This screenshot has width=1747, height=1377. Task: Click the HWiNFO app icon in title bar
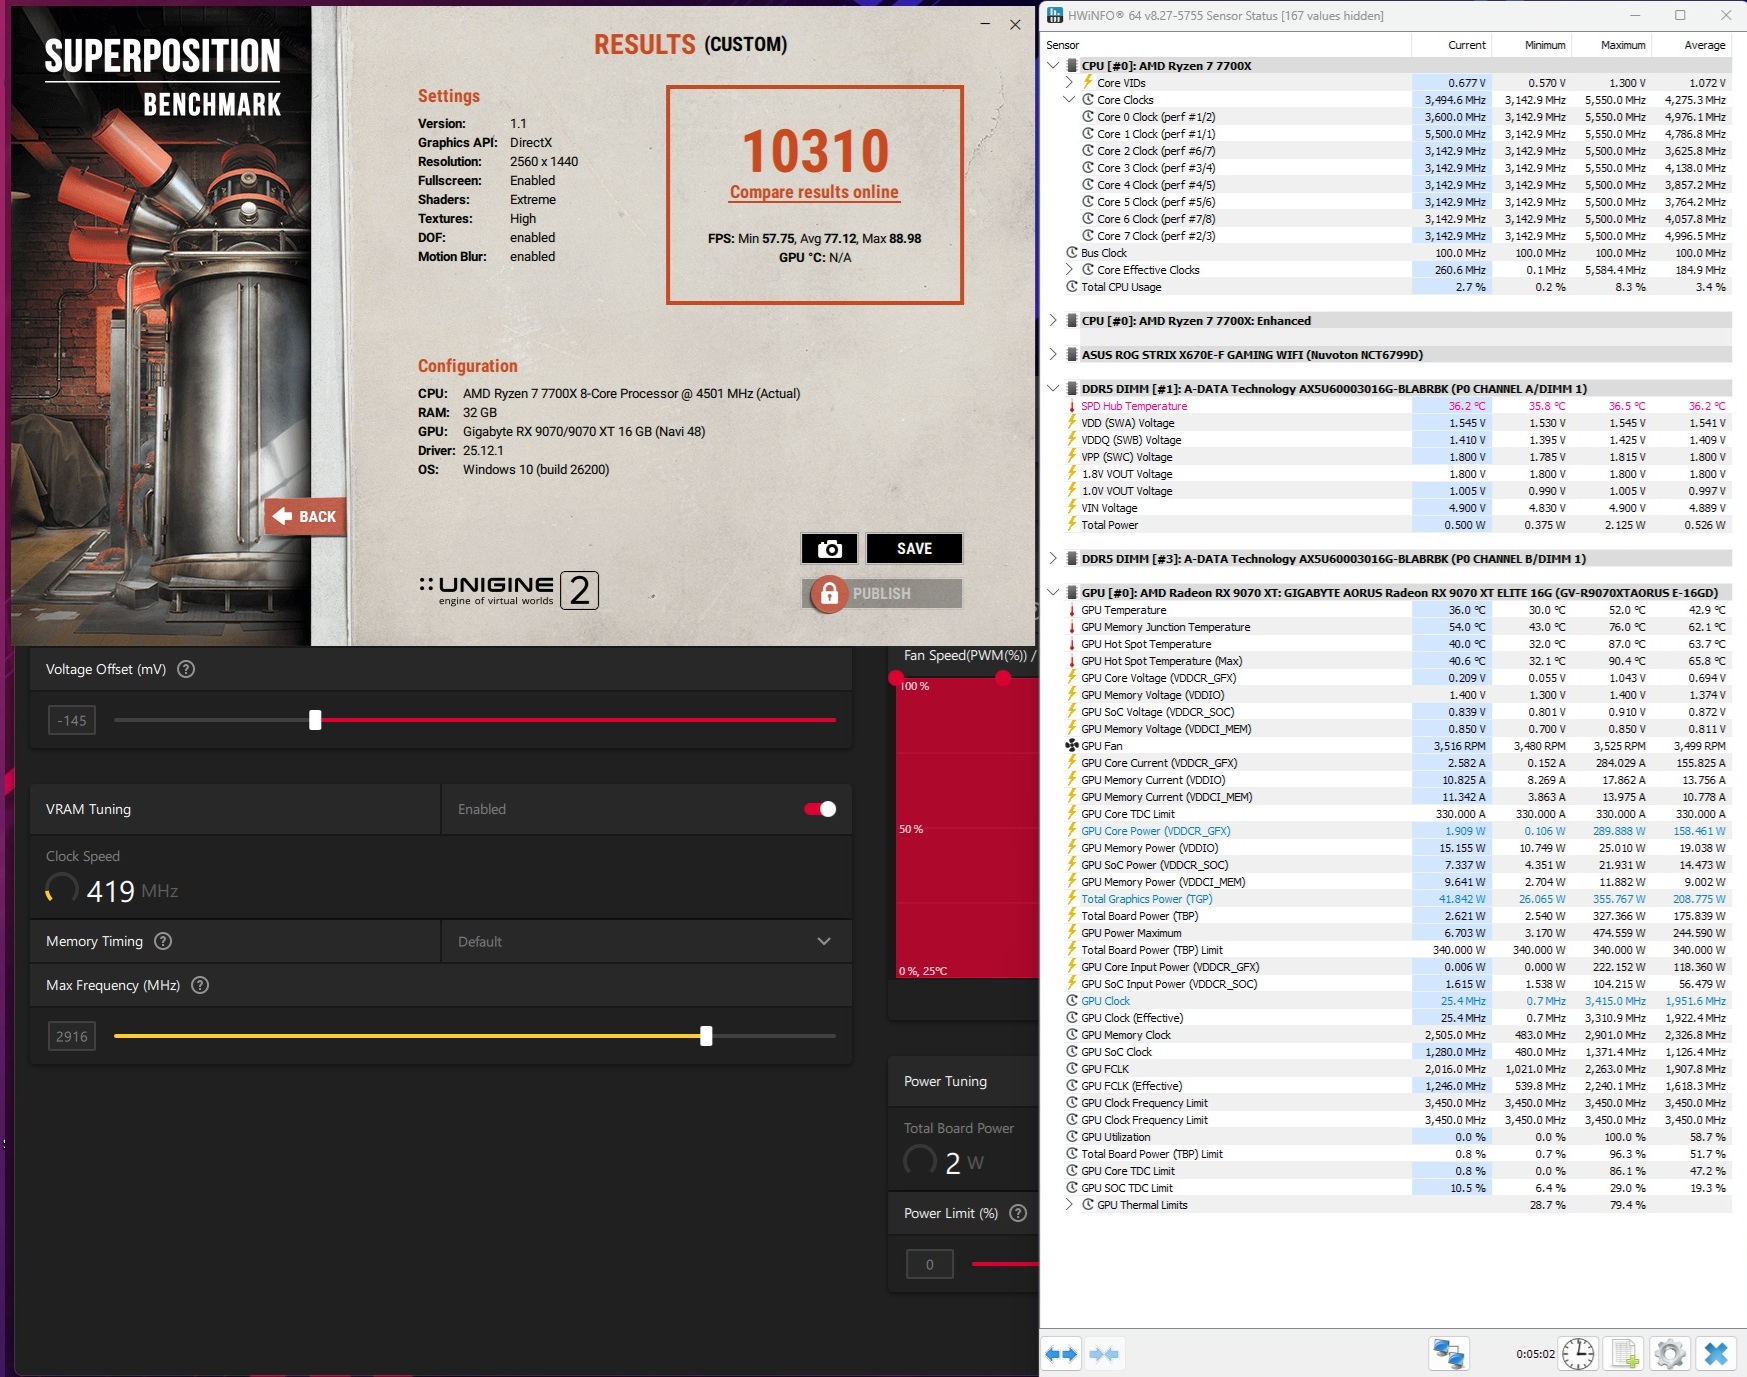pyautogui.click(x=1055, y=15)
